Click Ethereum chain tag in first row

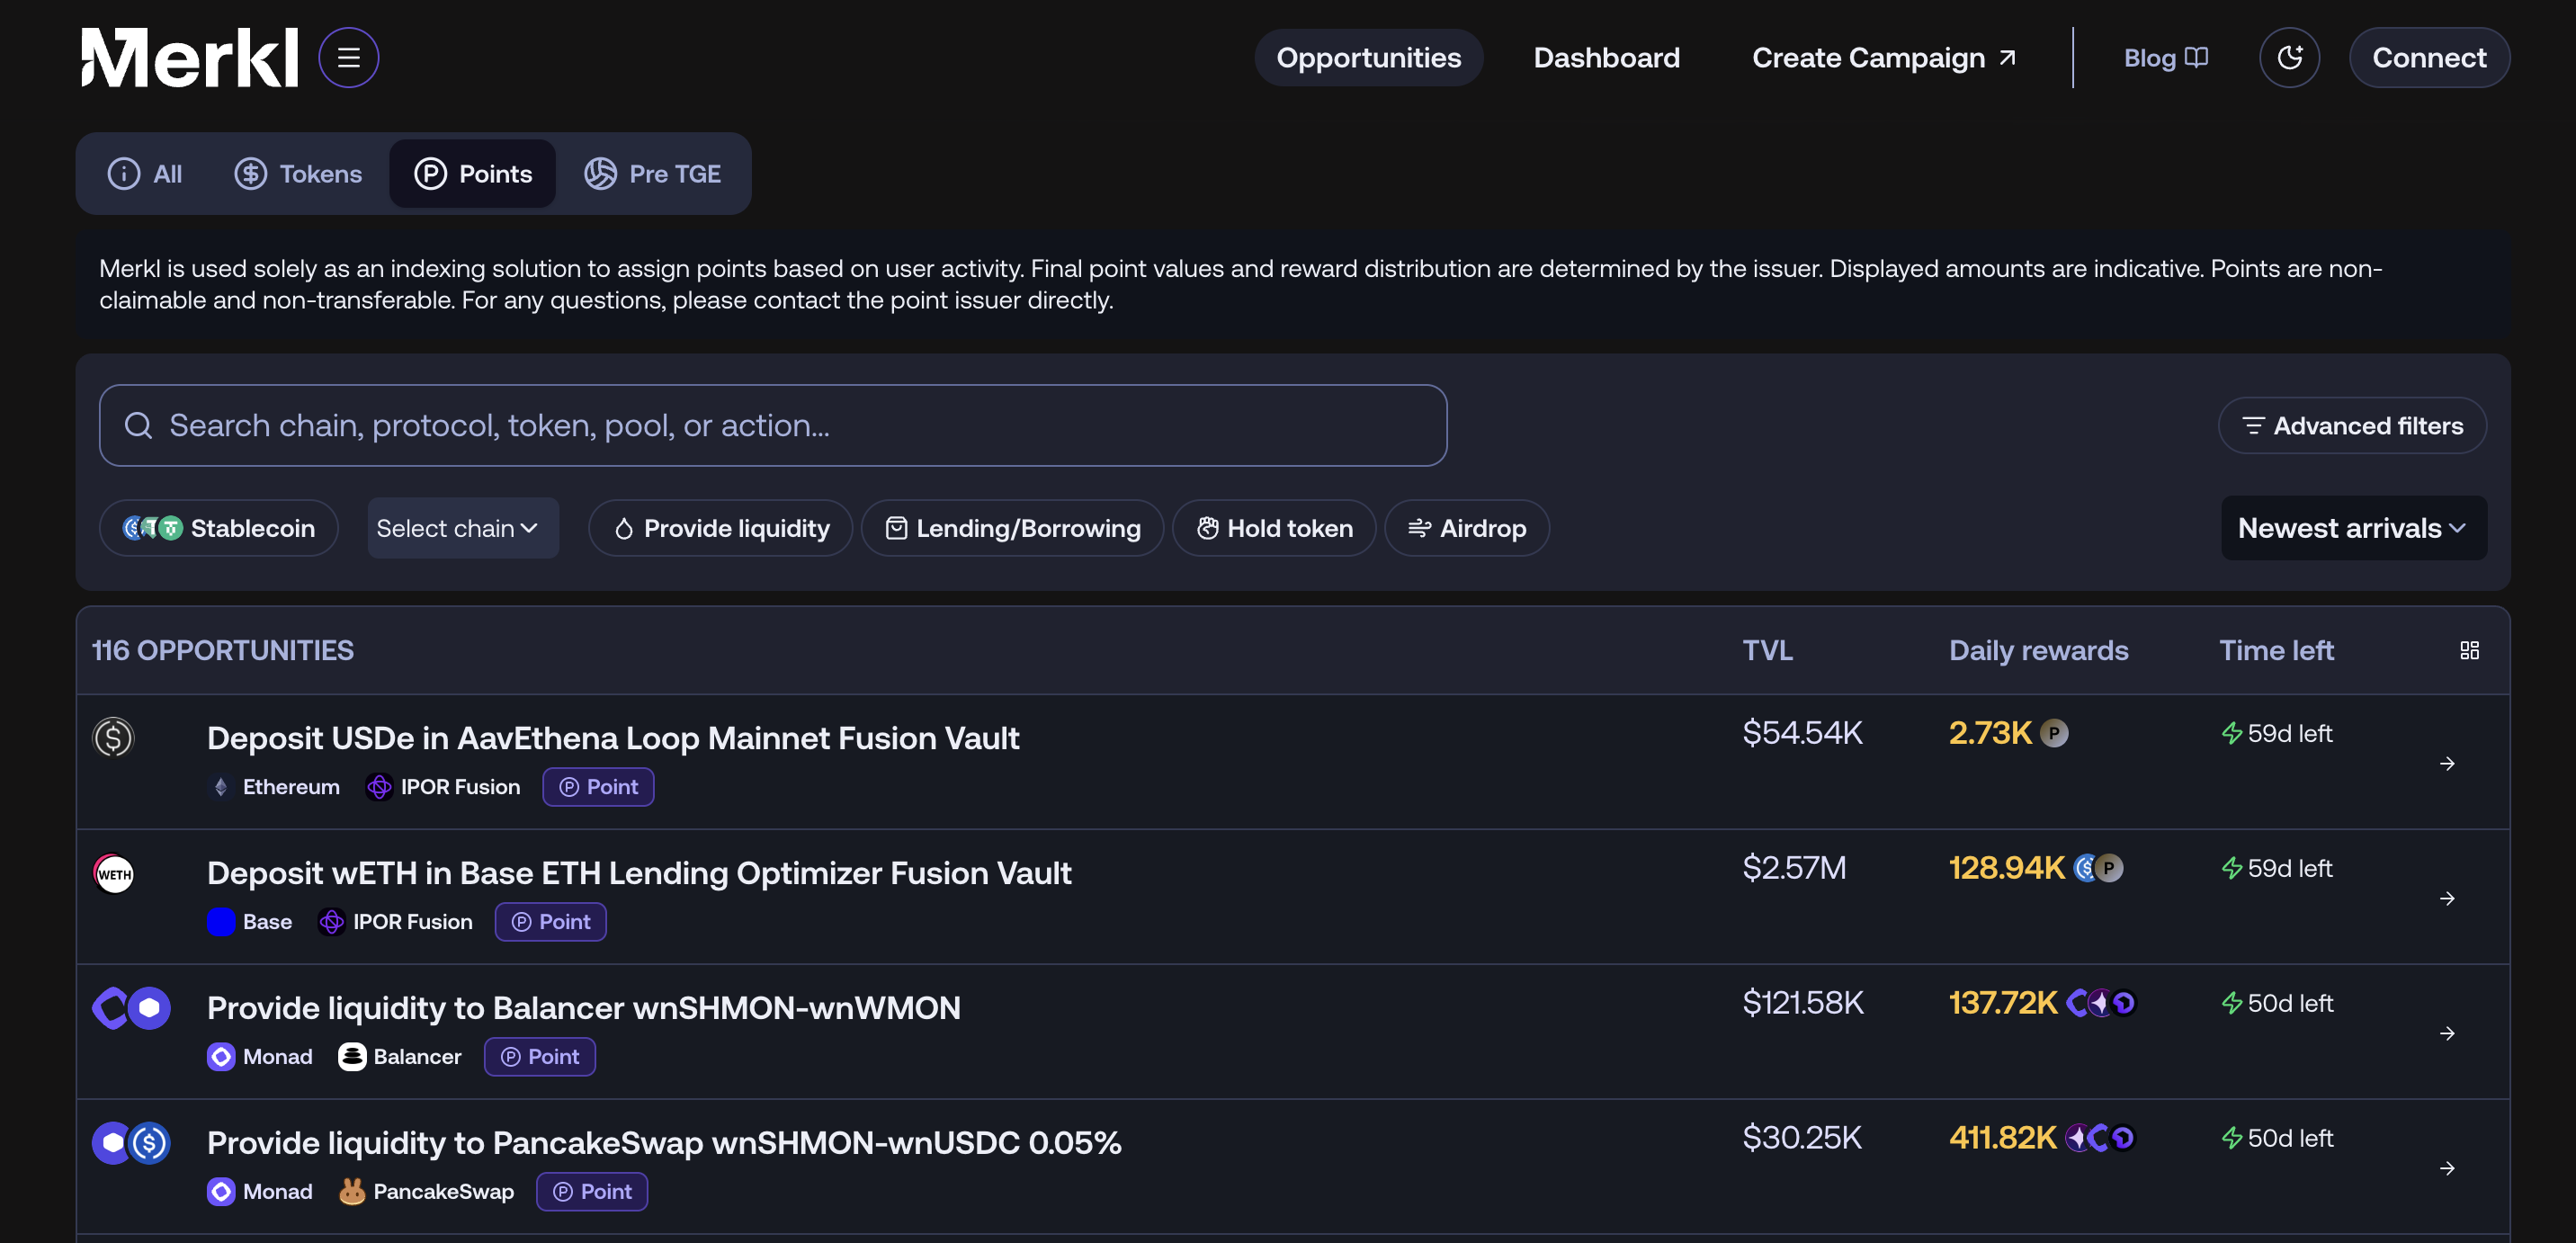(274, 787)
